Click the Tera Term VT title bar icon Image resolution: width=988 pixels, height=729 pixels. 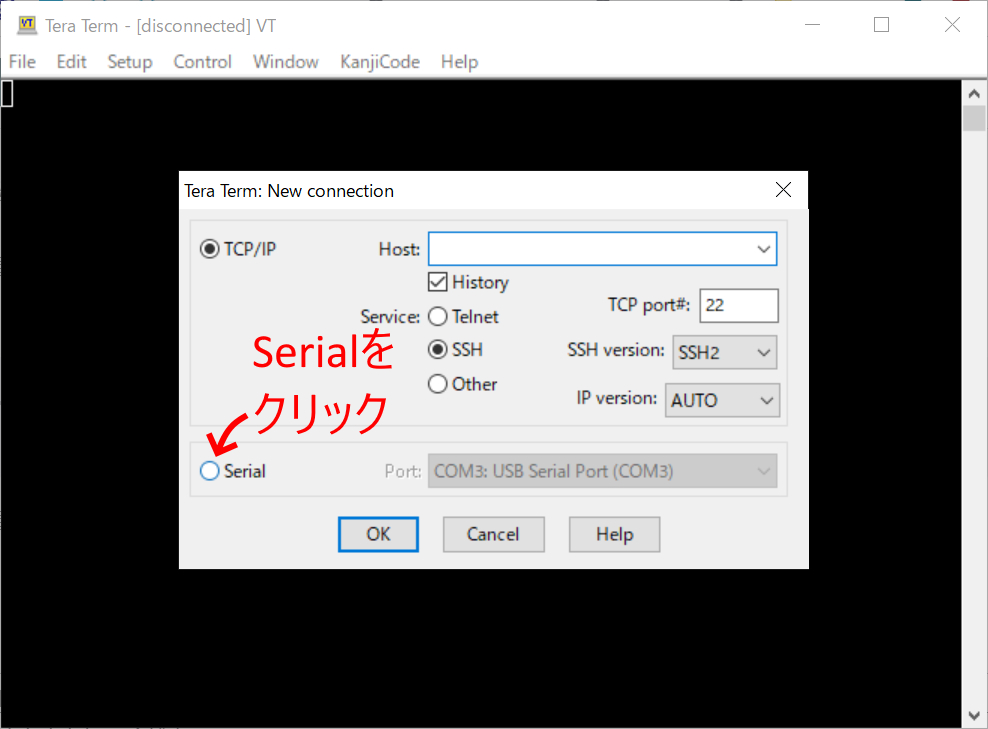(26, 25)
